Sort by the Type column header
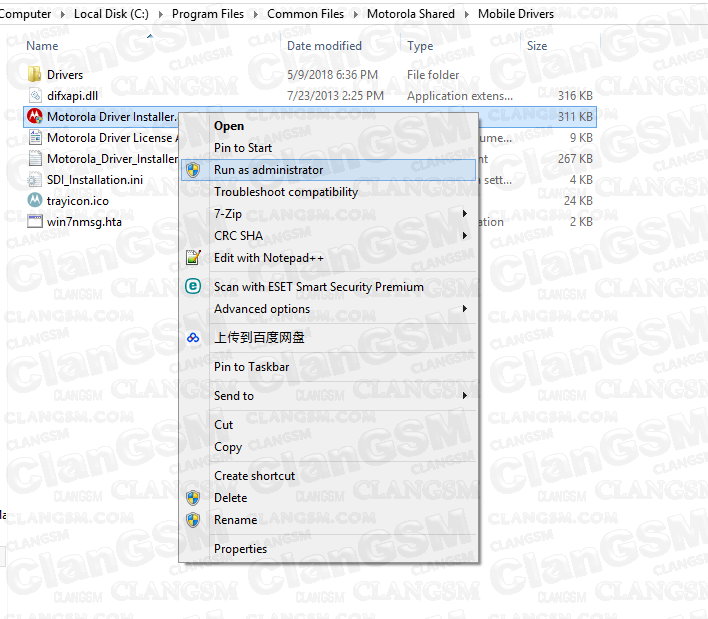Screen dimensions: 708x619 tap(420, 46)
